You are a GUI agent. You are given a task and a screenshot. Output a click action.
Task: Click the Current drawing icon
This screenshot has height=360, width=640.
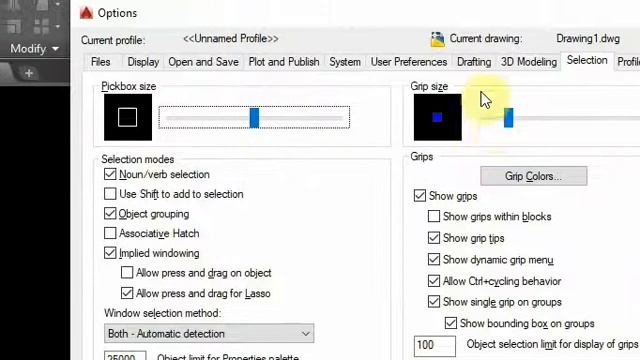click(x=437, y=39)
